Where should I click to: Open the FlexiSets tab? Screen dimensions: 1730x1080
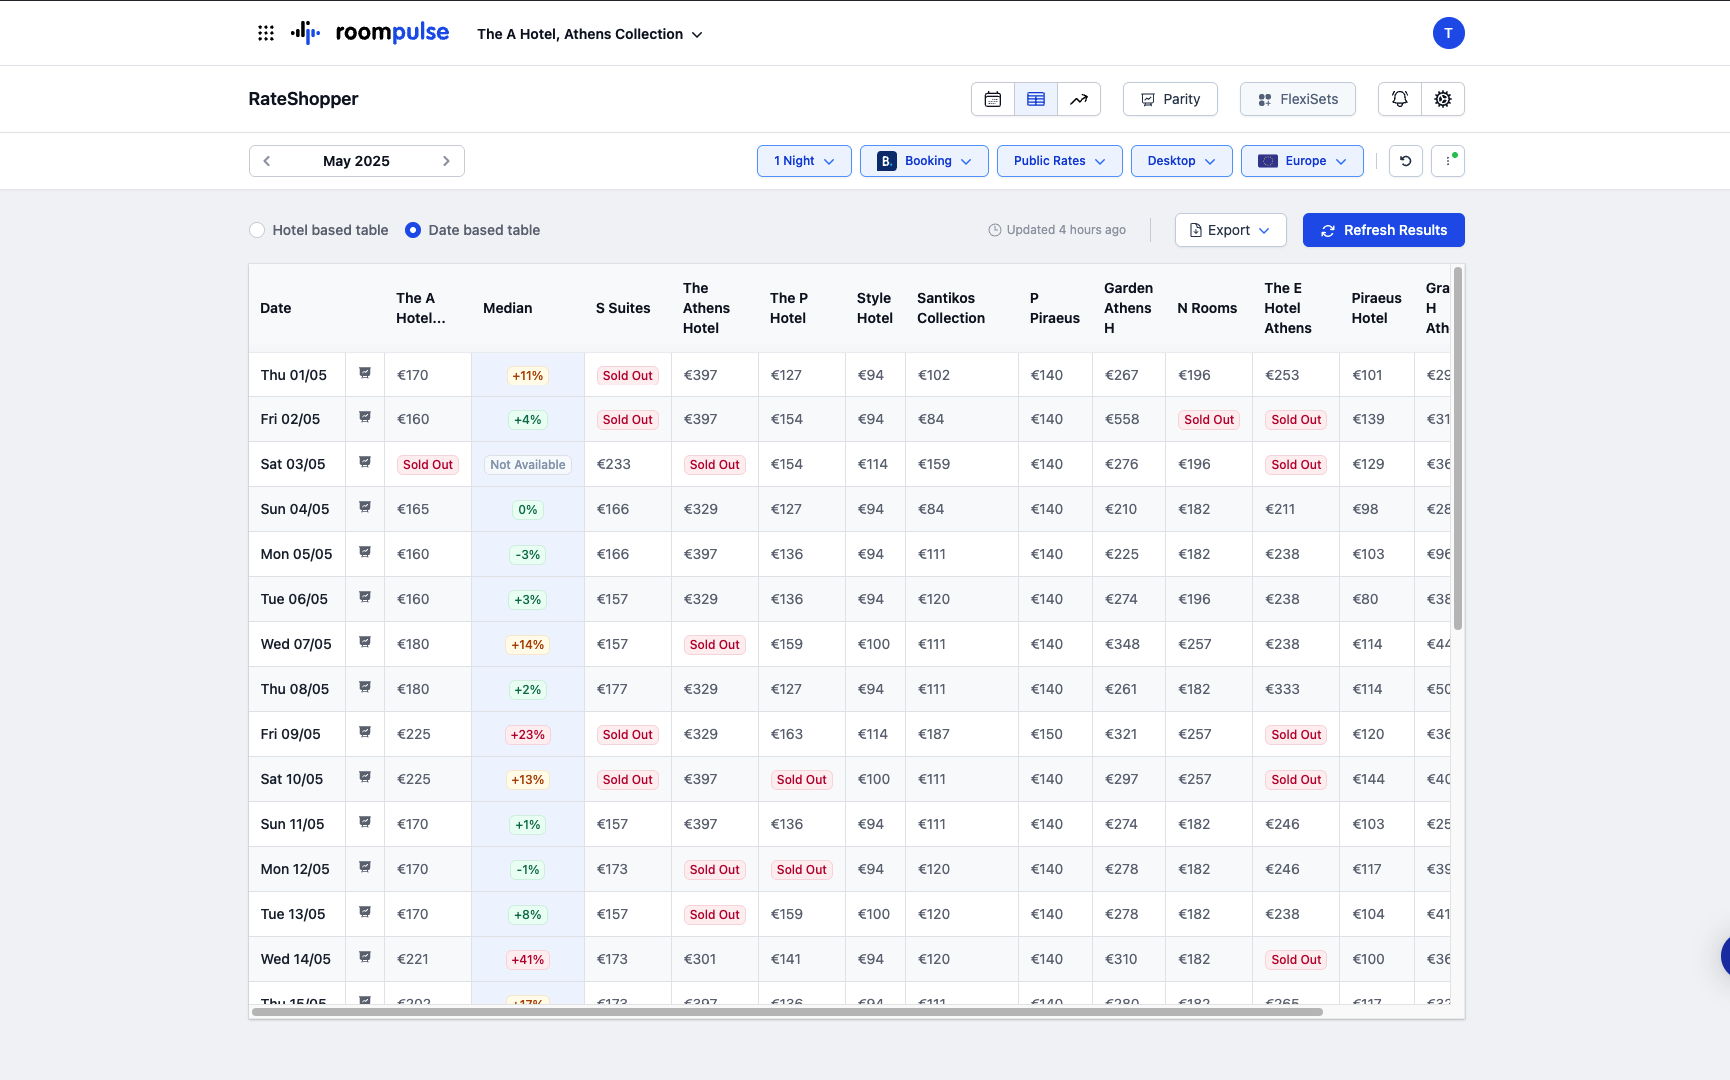(1298, 99)
